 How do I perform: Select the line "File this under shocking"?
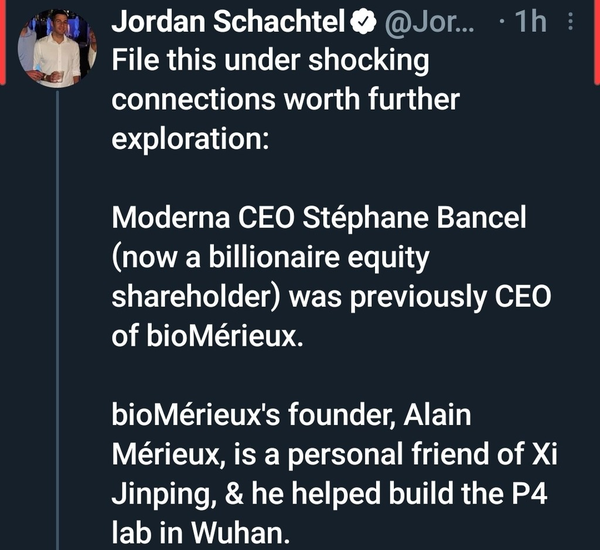click(270, 60)
